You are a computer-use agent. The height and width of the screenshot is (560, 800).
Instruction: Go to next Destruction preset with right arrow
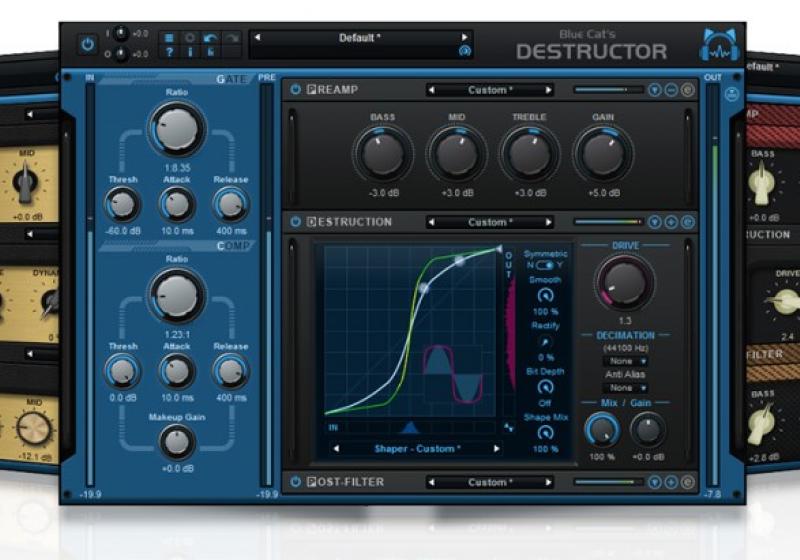549,222
